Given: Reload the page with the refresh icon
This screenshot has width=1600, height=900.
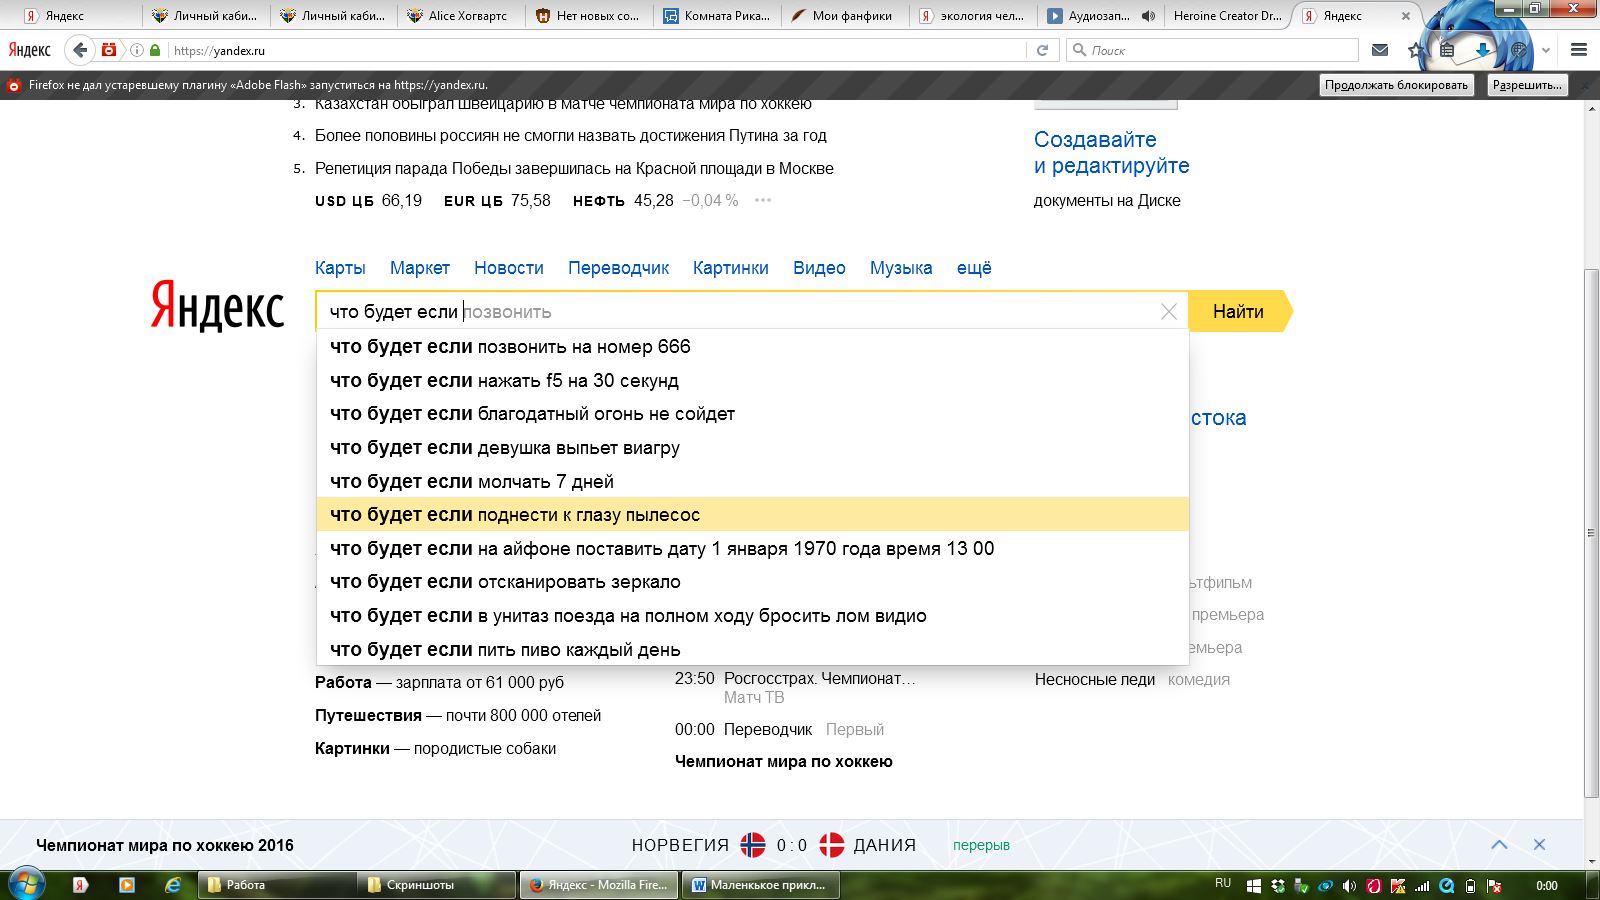Looking at the screenshot, I should [x=1042, y=50].
